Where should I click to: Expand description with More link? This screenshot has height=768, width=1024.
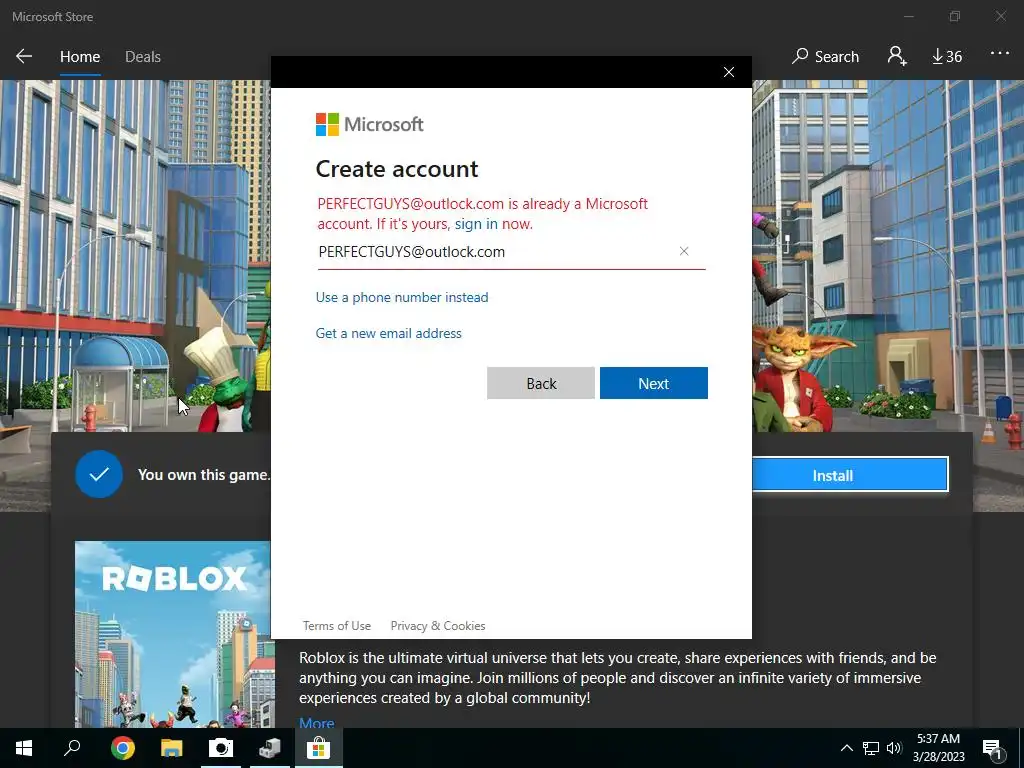click(317, 722)
